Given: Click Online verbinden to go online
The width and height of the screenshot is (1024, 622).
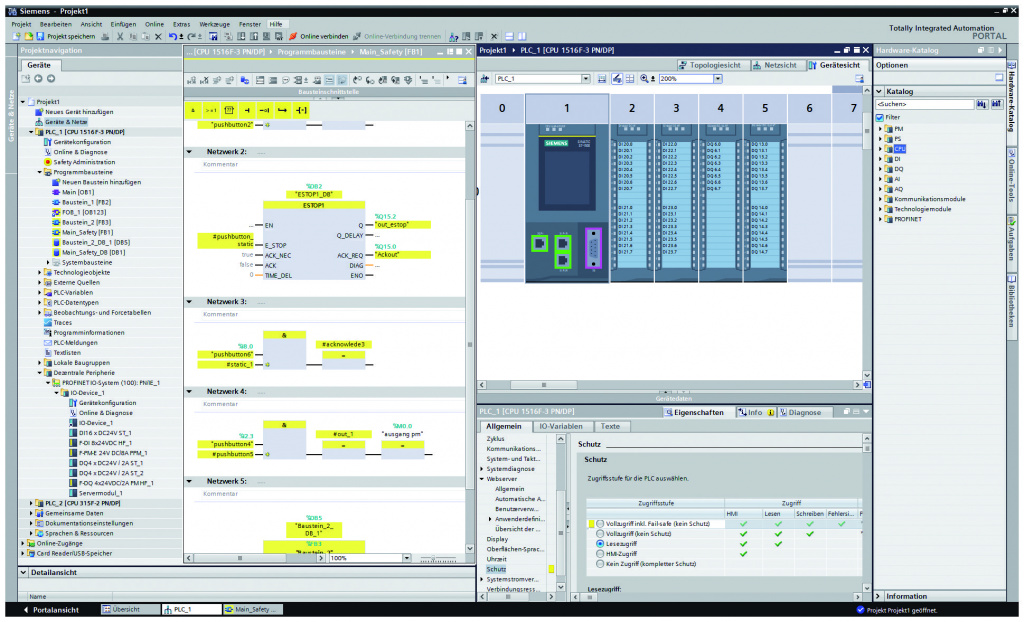Looking at the screenshot, I should point(319,37).
